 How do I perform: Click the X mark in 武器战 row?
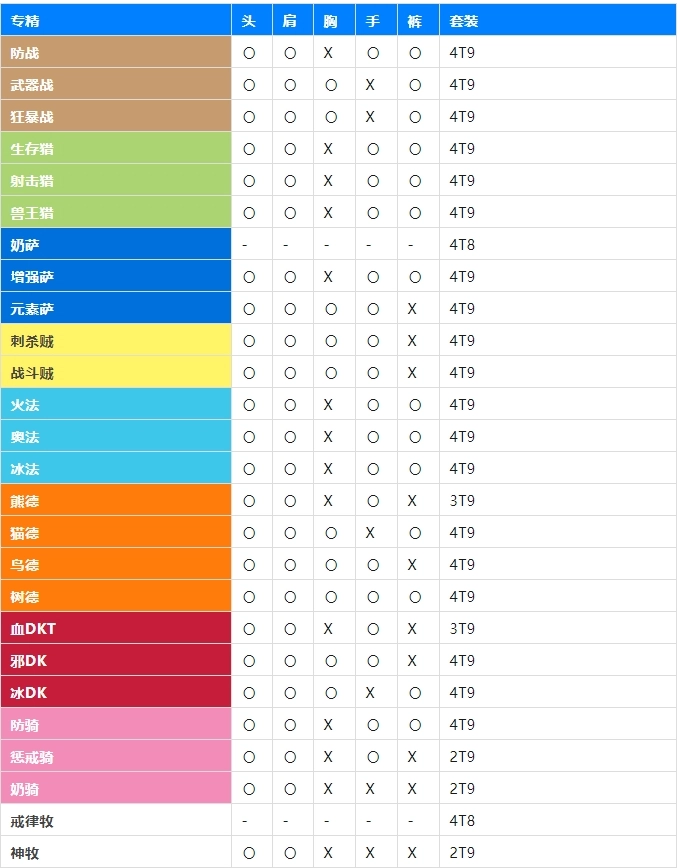click(x=370, y=85)
